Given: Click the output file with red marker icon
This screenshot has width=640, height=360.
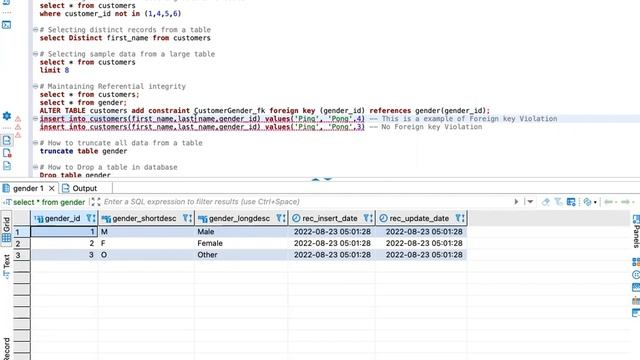Looking at the screenshot, I should pyautogui.click(x=7, y=153).
